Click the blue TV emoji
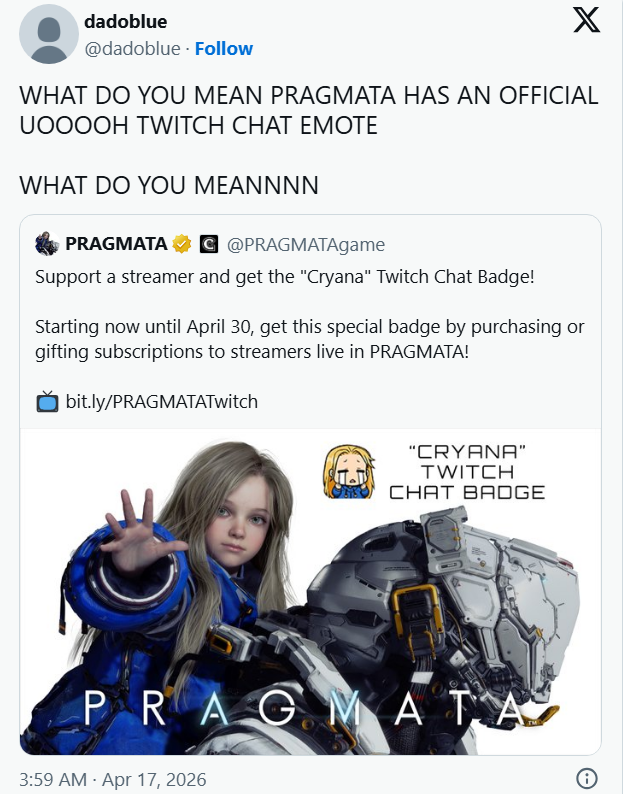Image resolution: width=623 pixels, height=794 pixels. click(47, 402)
